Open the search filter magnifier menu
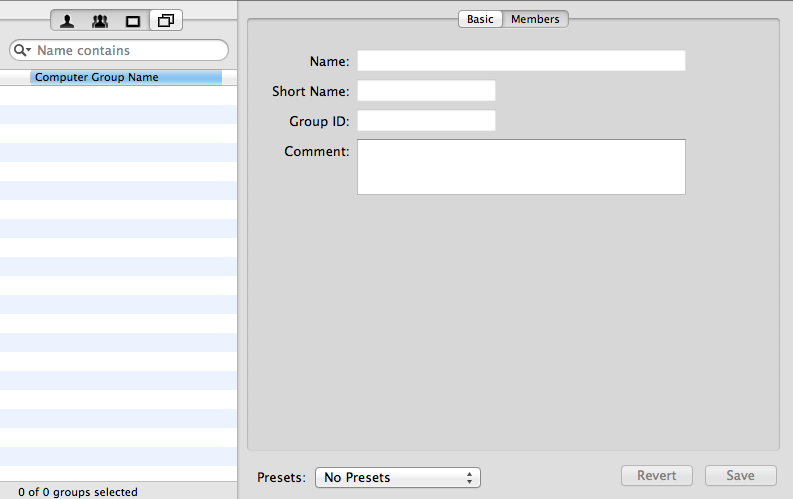This screenshot has height=499, width=793. 22,50
